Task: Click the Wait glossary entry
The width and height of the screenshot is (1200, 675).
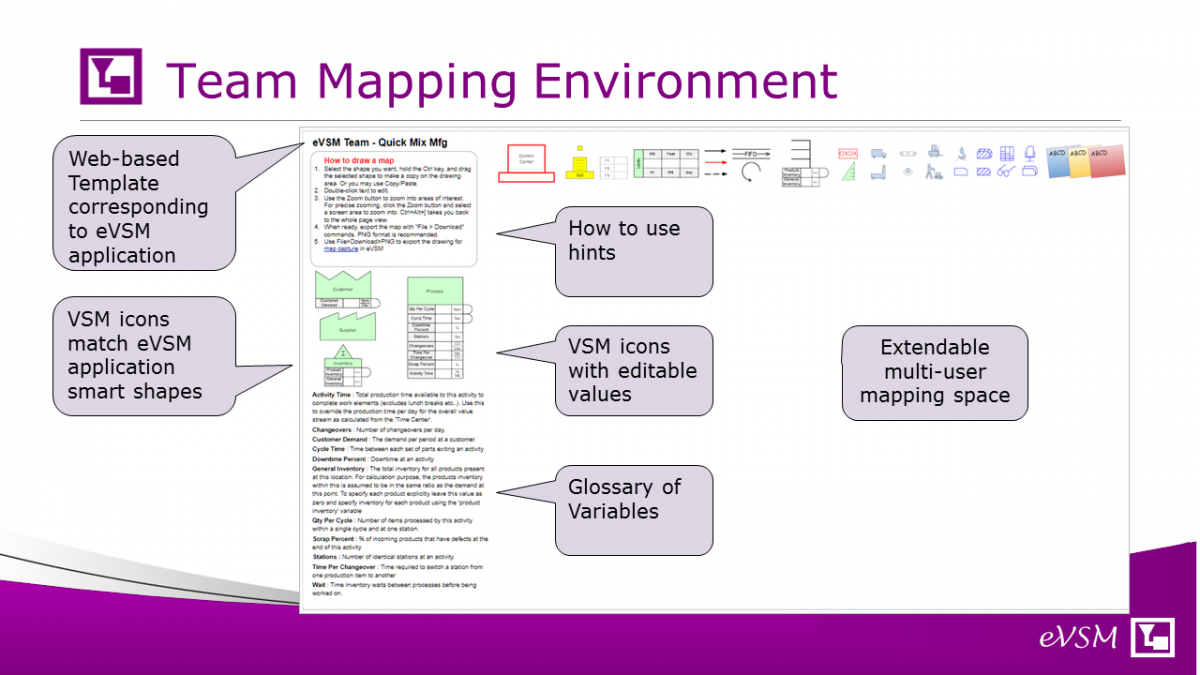Action: (395, 588)
